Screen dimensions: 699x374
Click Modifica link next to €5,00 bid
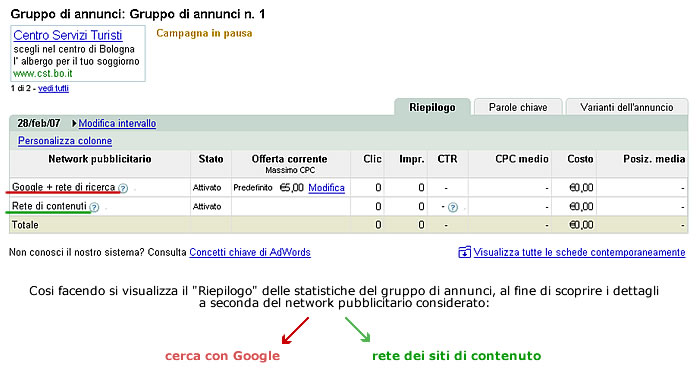(x=326, y=188)
